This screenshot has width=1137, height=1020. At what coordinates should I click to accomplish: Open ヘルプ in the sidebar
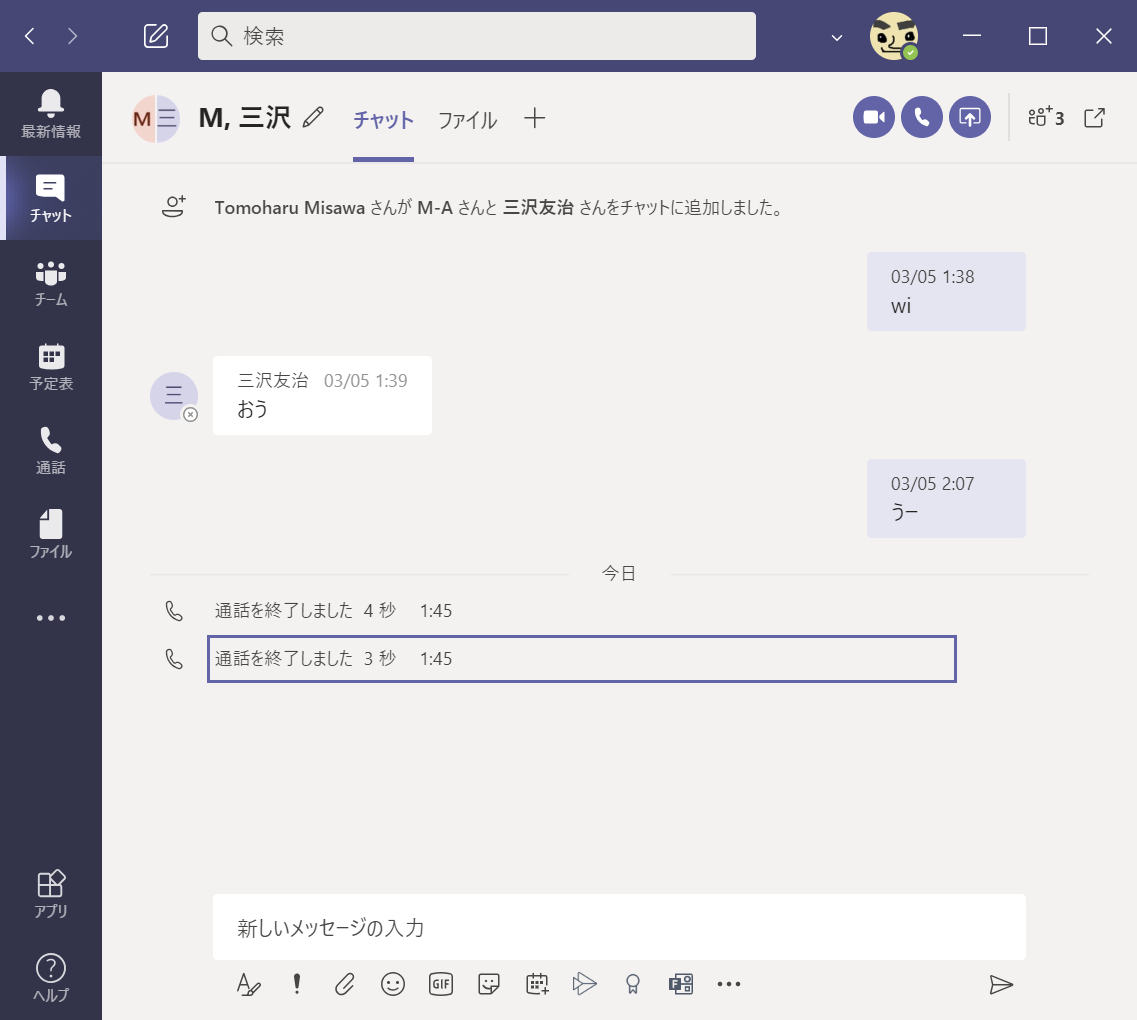(x=51, y=978)
